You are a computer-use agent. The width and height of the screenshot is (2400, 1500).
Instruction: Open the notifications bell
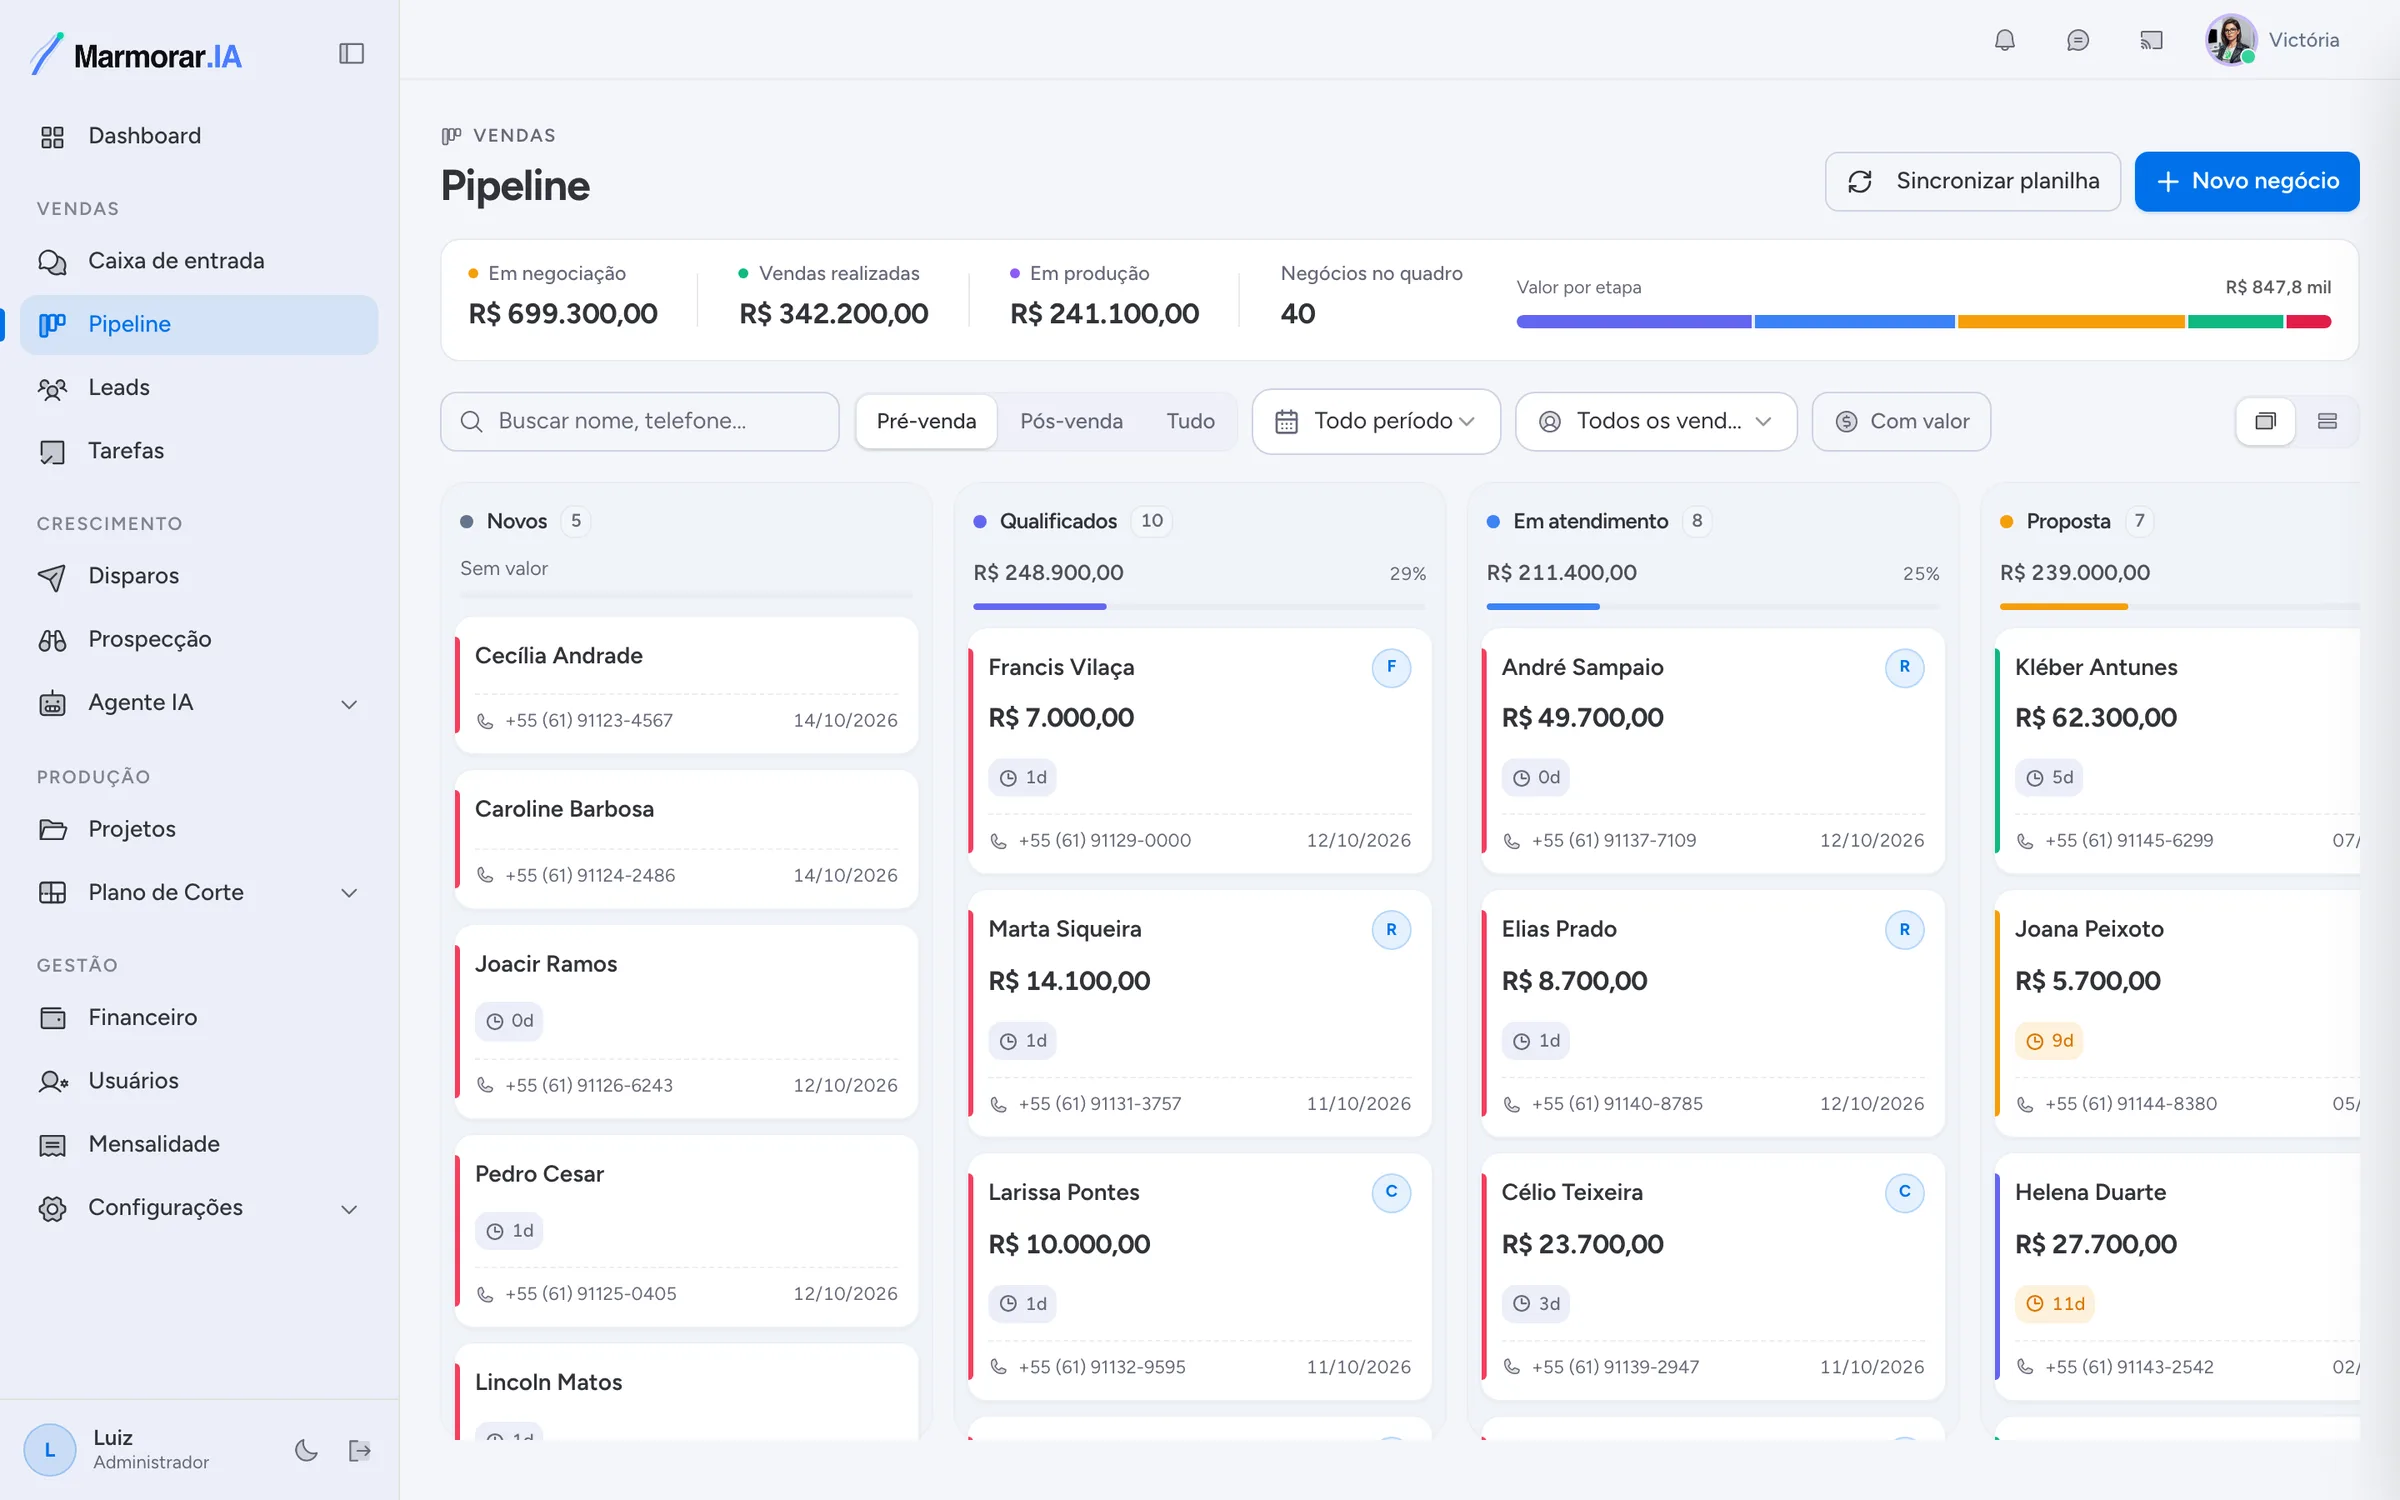[x=2005, y=40]
